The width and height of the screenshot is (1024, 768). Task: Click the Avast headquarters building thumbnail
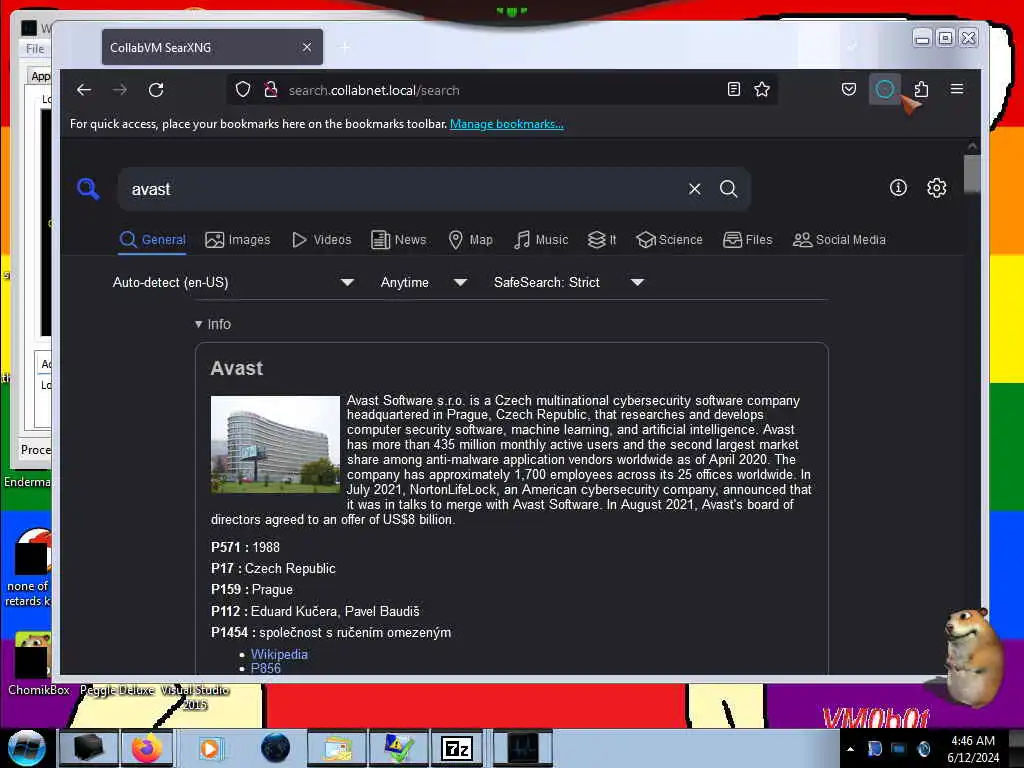coord(275,443)
